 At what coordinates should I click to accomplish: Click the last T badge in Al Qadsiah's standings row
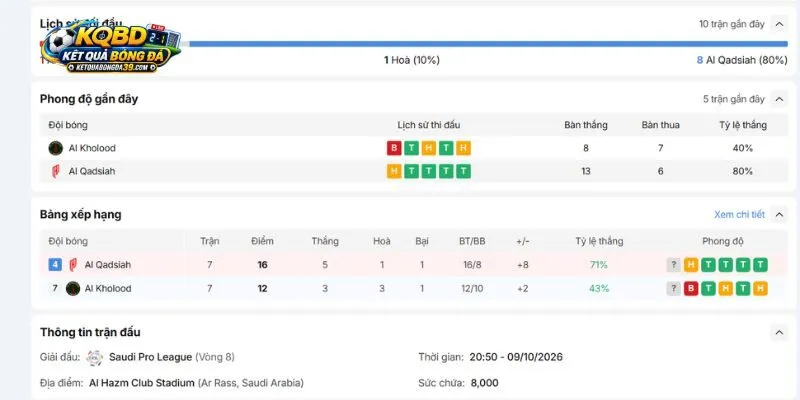tap(760, 265)
